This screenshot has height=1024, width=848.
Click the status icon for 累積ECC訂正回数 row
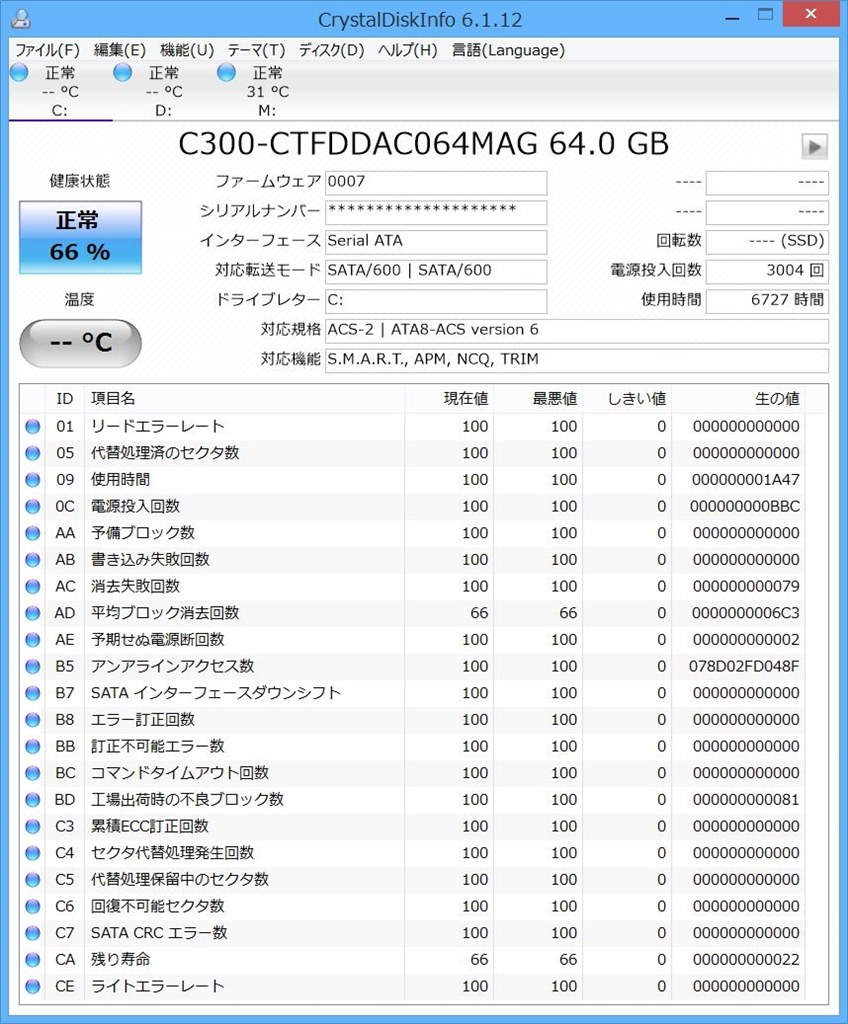click(33, 827)
